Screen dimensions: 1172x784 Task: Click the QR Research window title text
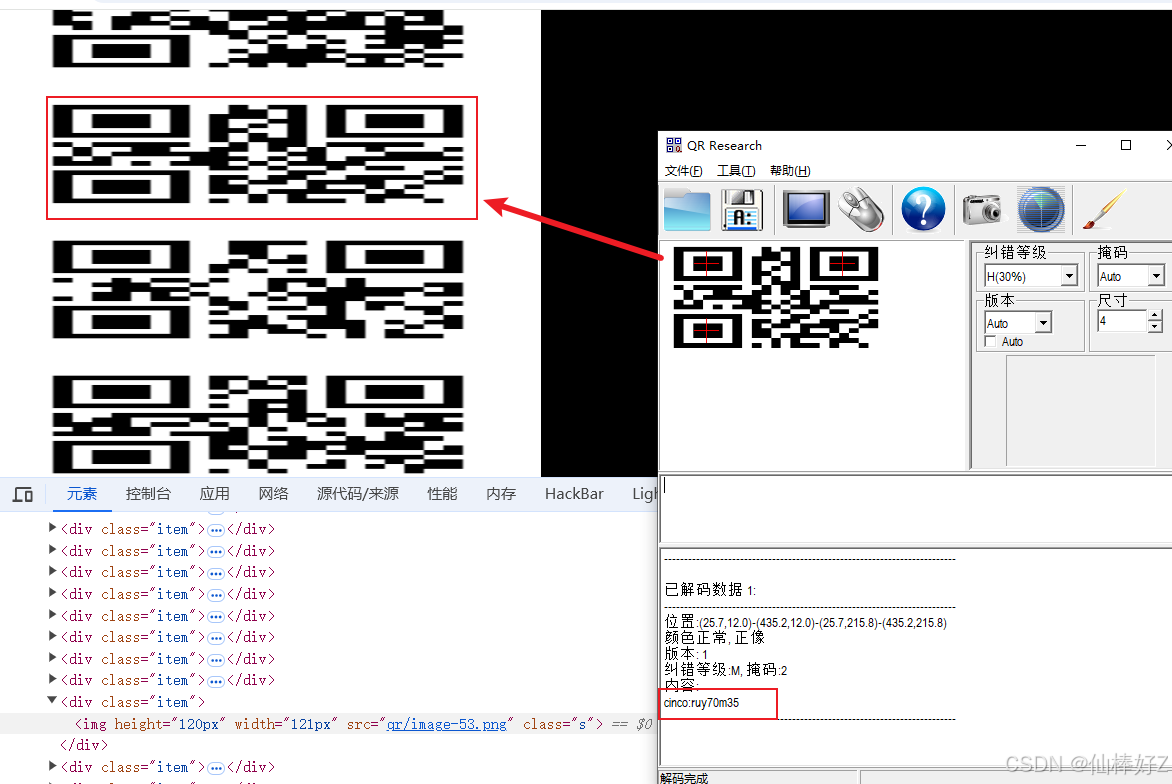click(x=724, y=146)
